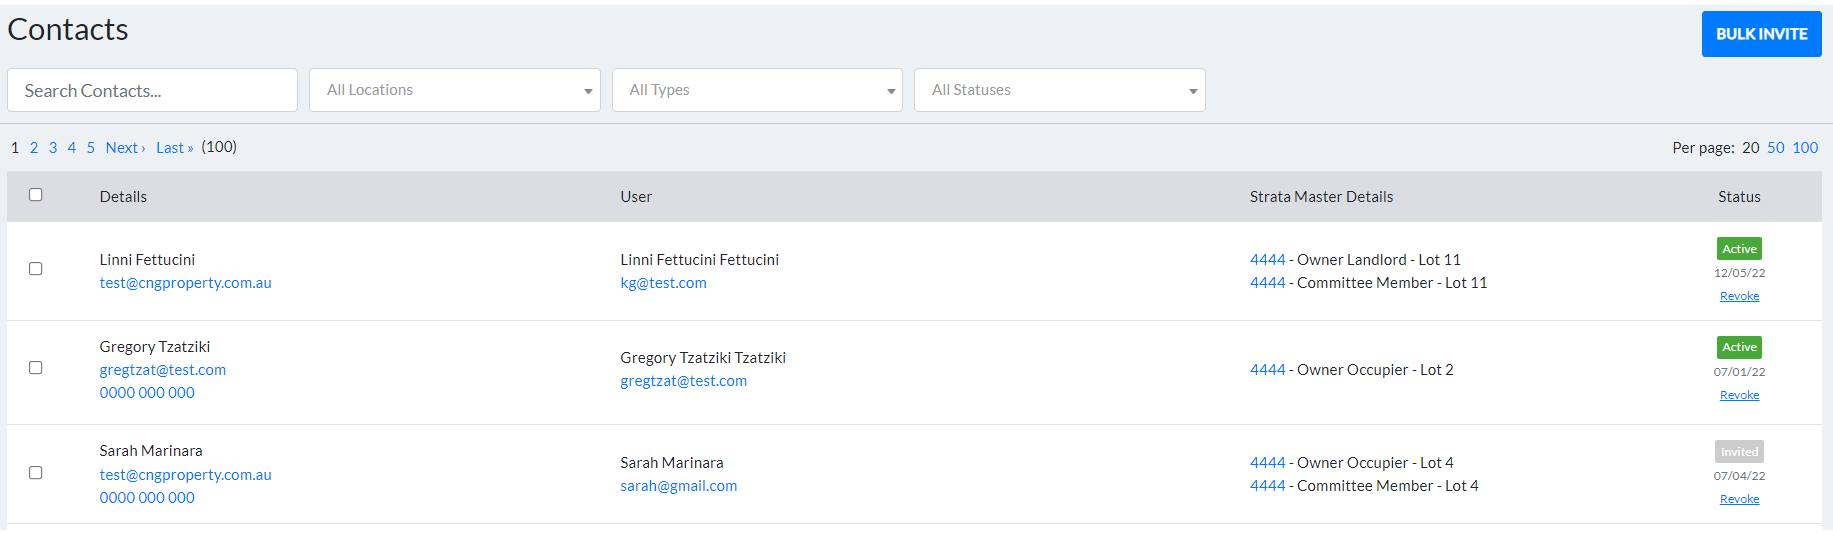The image size is (1833, 534).
Task: Open 4444 link for Owner Landlord Lot 11
Action: point(1267,260)
